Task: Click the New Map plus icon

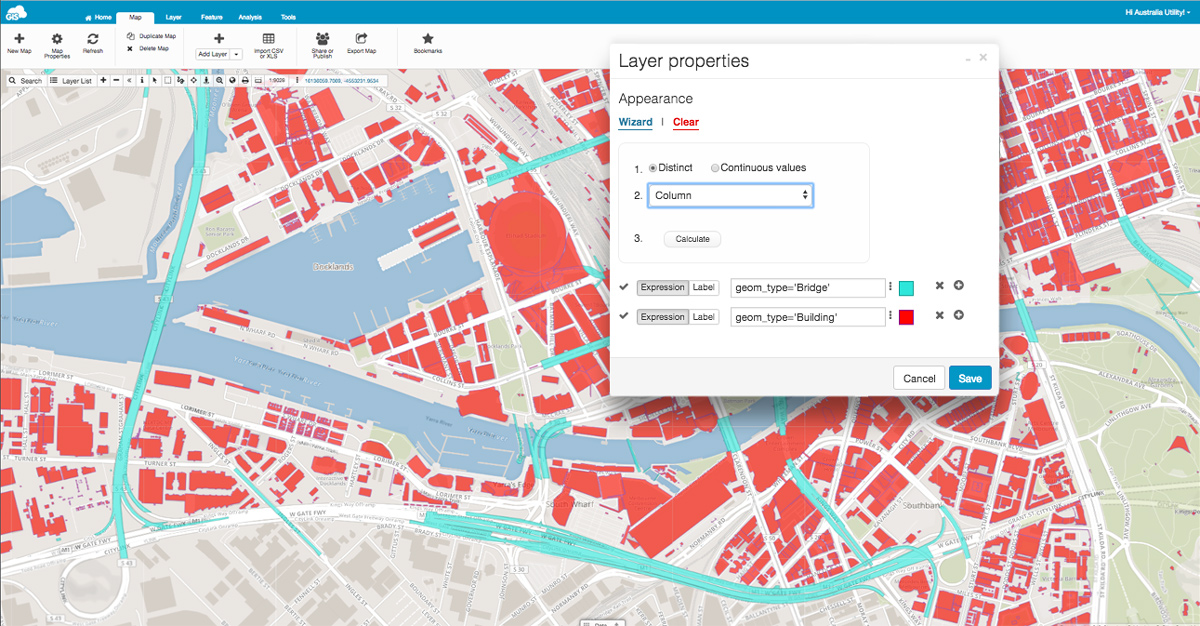Action: [19, 38]
